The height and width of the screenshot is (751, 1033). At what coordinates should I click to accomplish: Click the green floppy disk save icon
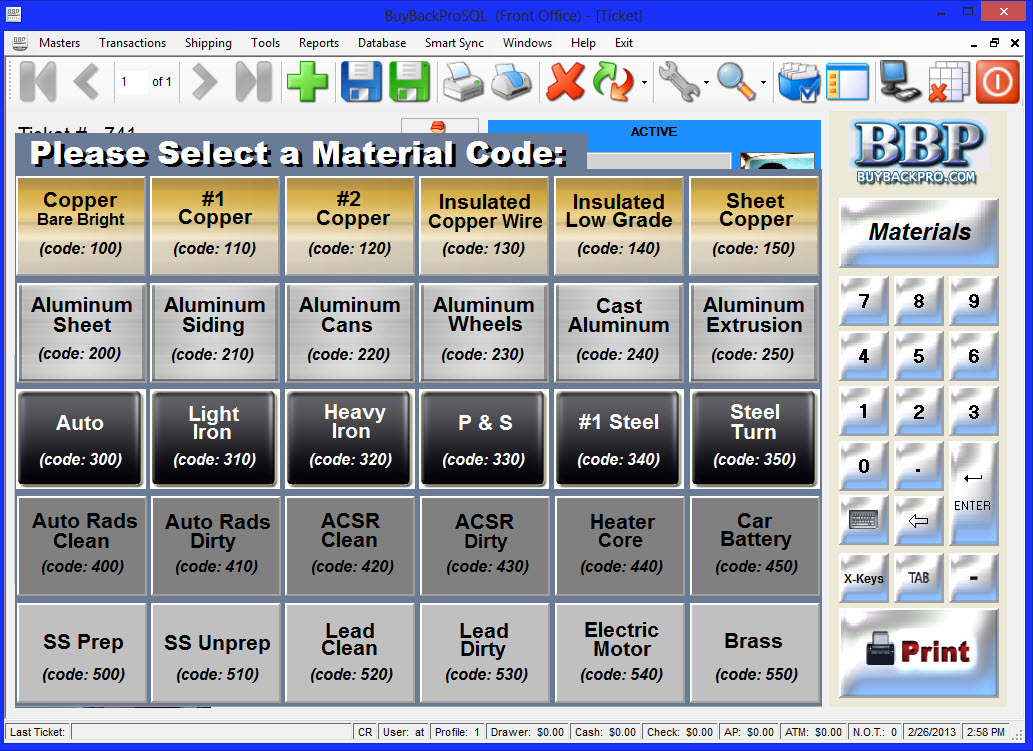point(409,82)
